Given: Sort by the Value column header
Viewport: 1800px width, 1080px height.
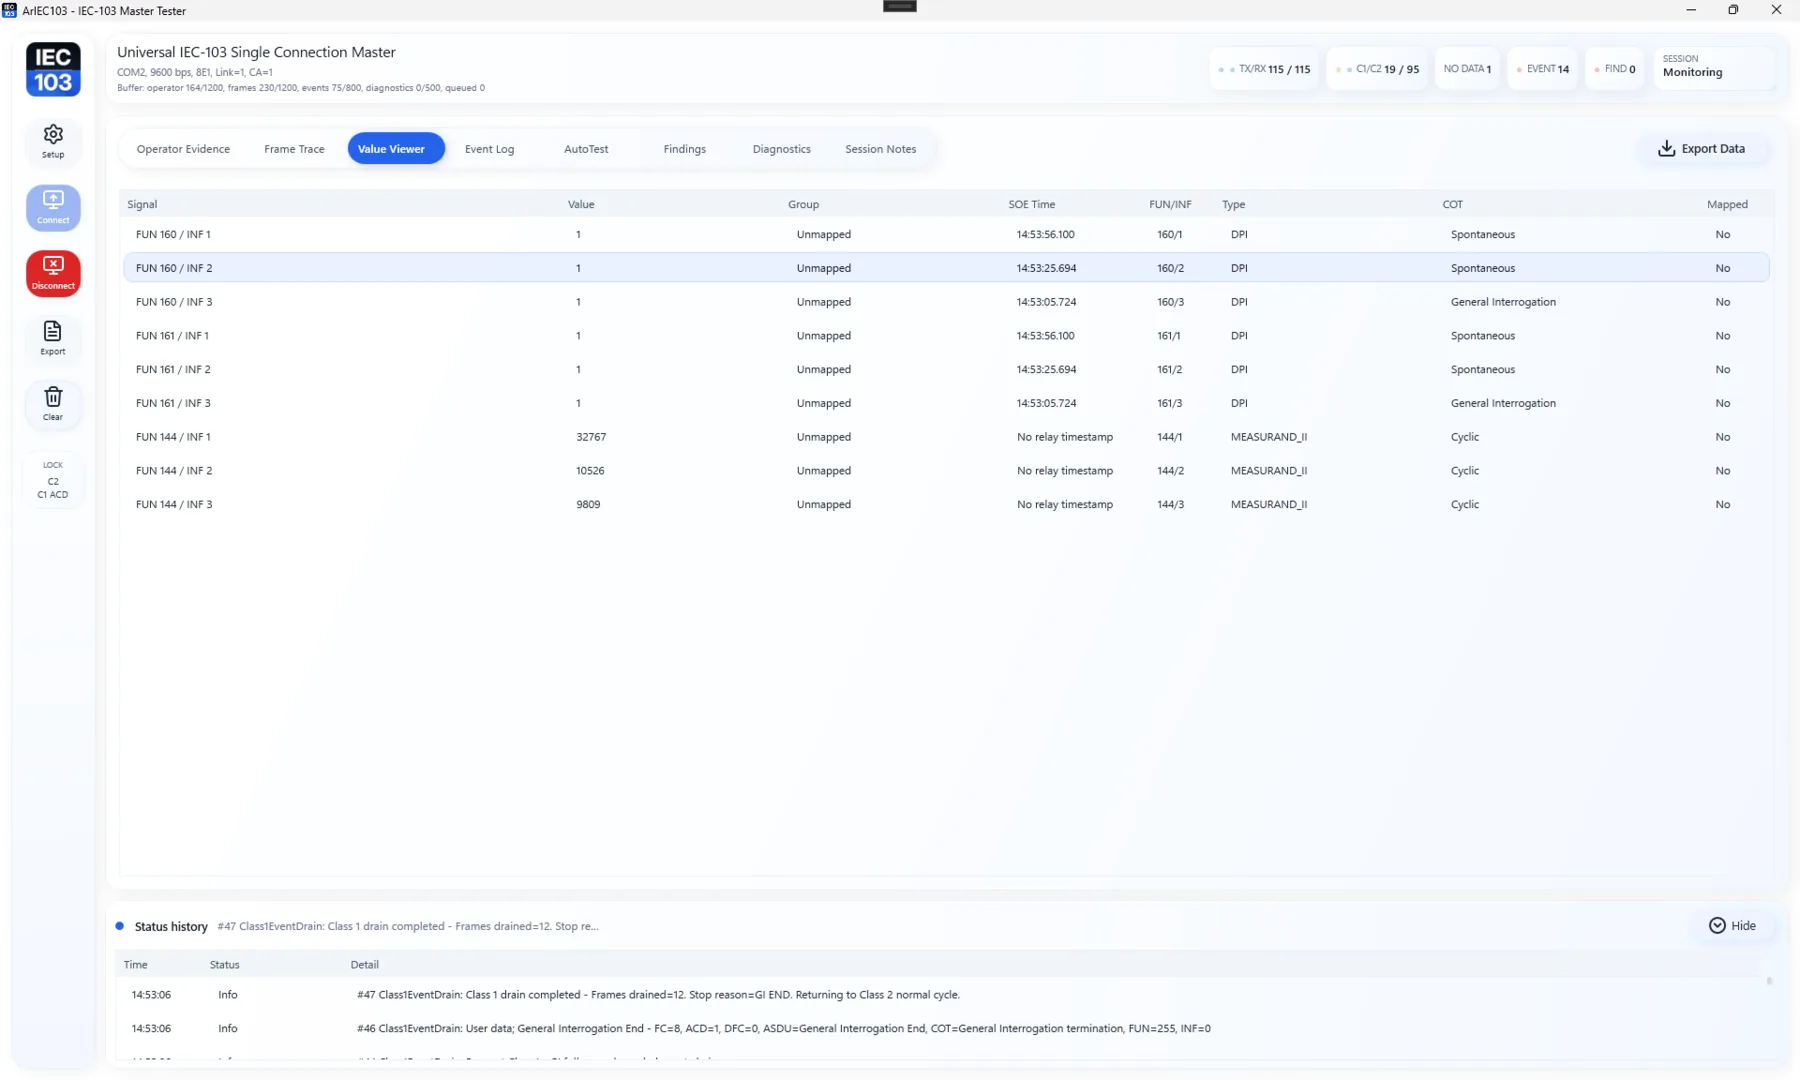Looking at the screenshot, I should click(x=581, y=204).
